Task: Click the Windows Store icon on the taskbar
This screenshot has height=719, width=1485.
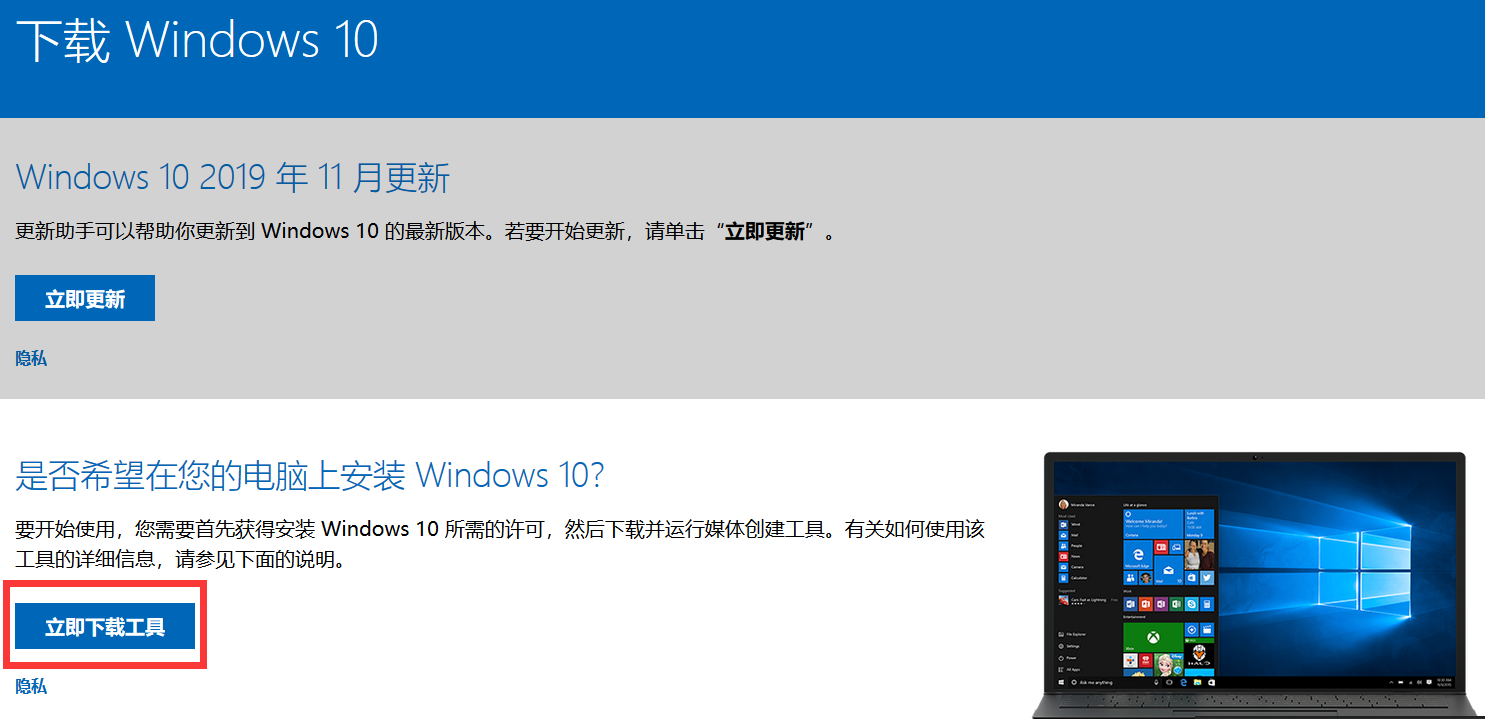Action: (1212, 682)
